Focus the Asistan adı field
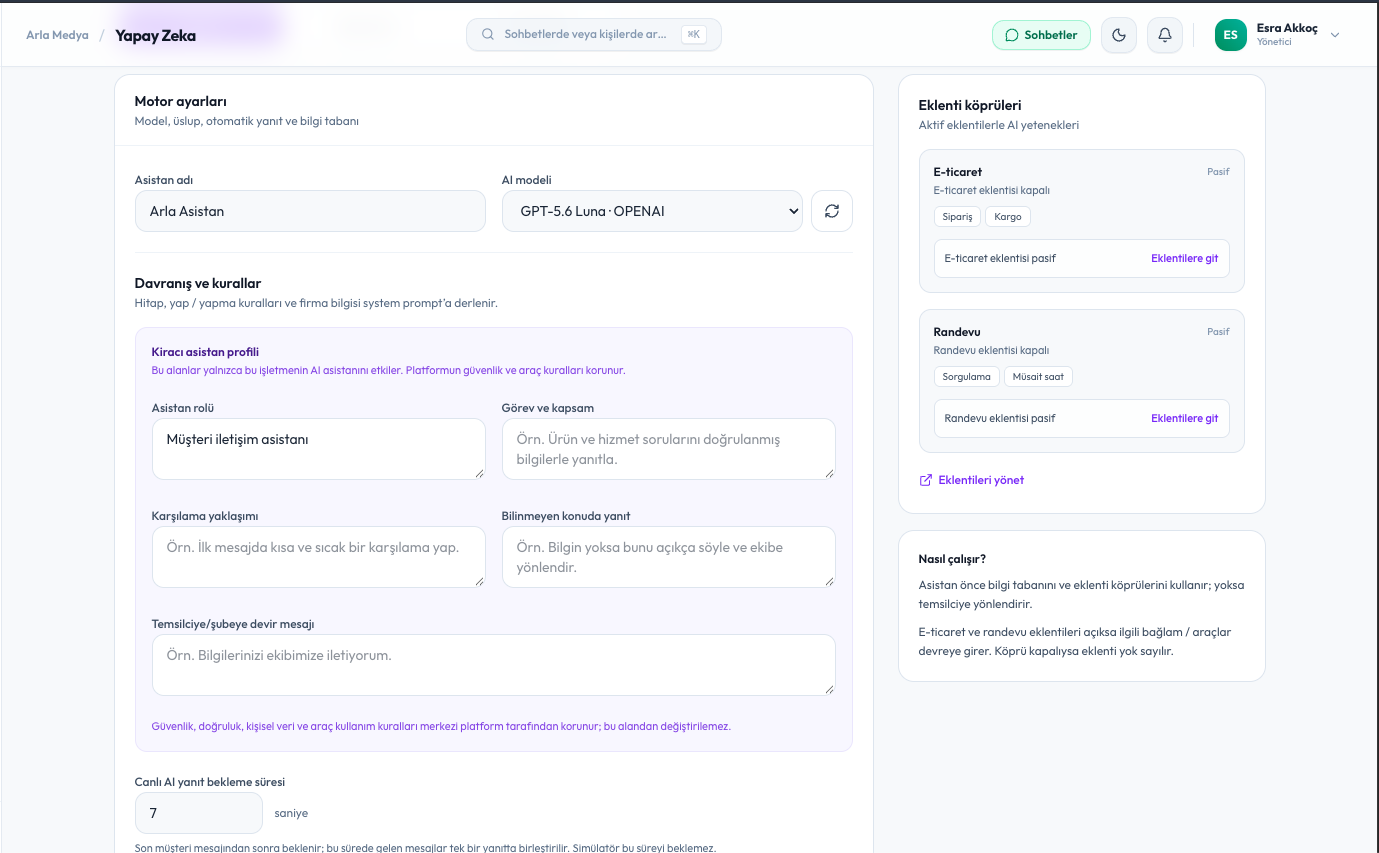The height and width of the screenshot is (853, 1379). click(310, 211)
